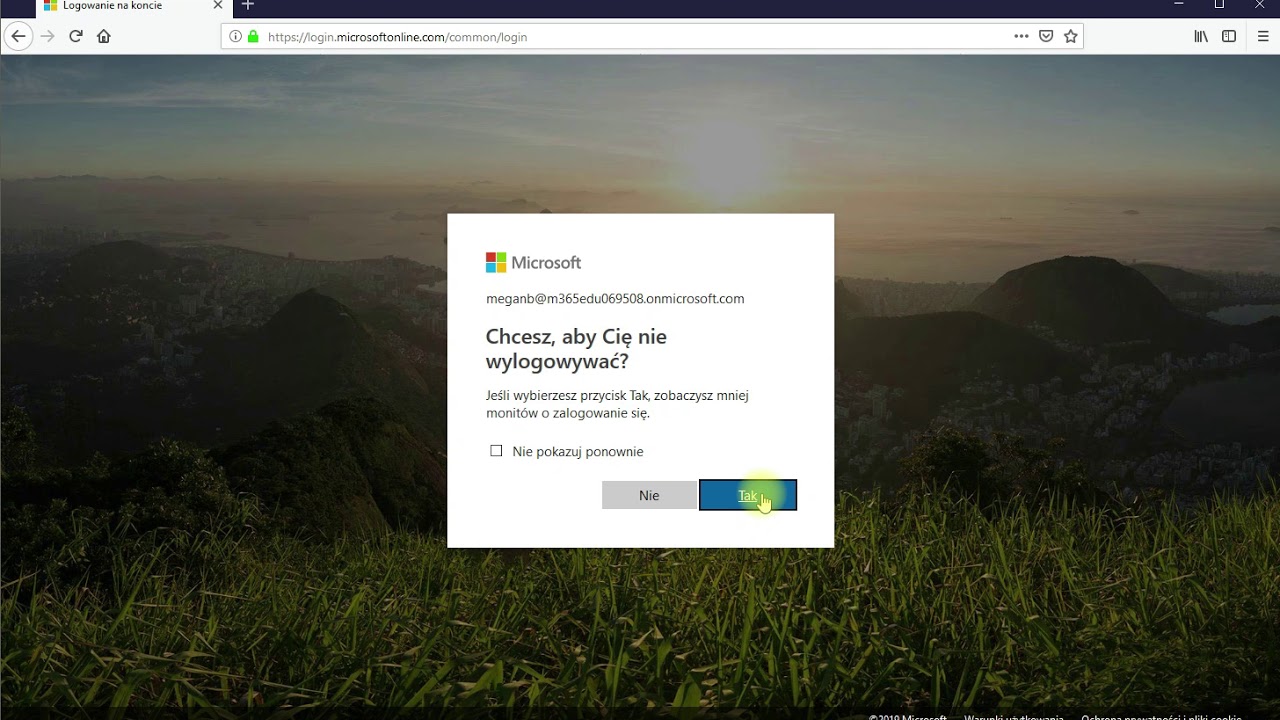The height and width of the screenshot is (720, 1280).
Task: Save the page to Pocket
Action: pyautogui.click(x=1046, y=36)
